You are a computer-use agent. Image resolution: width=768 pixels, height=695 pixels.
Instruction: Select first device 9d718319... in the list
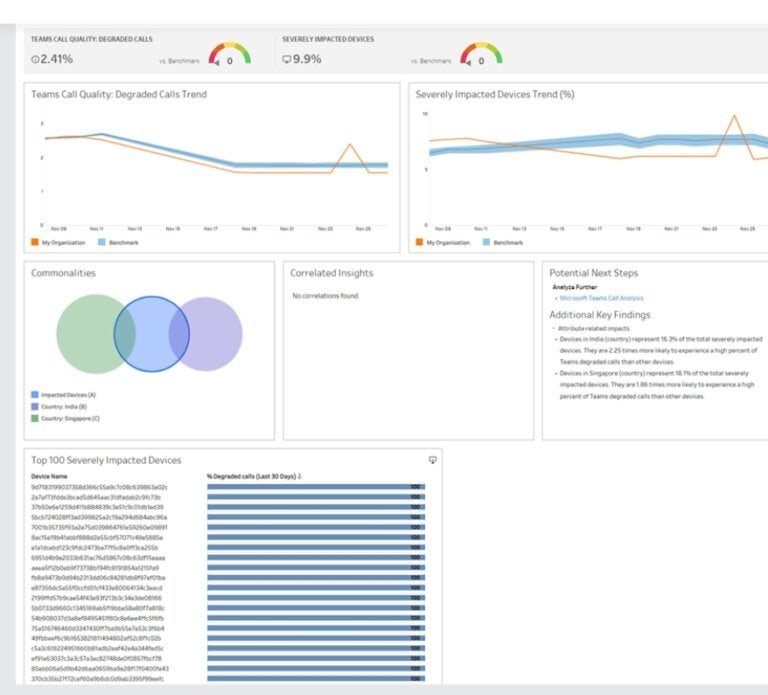coord(97,487)
